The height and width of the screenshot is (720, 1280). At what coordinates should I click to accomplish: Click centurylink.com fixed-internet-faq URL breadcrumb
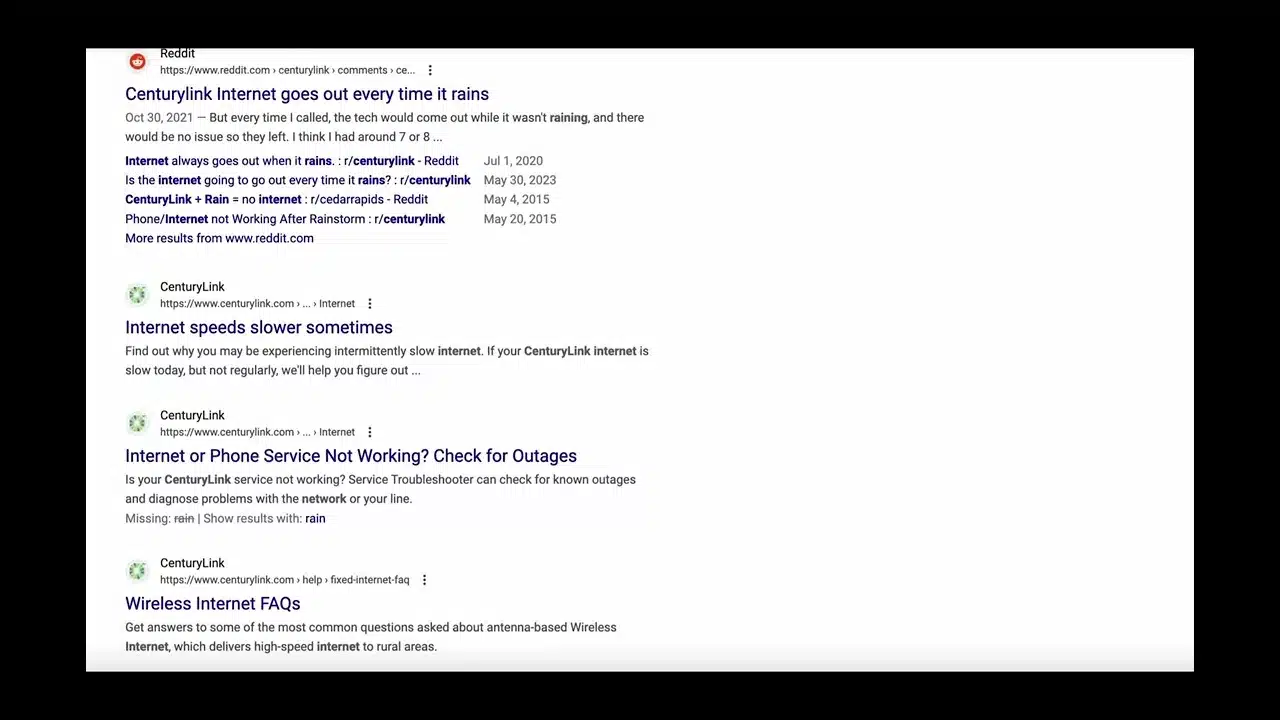tap(284, 580)
